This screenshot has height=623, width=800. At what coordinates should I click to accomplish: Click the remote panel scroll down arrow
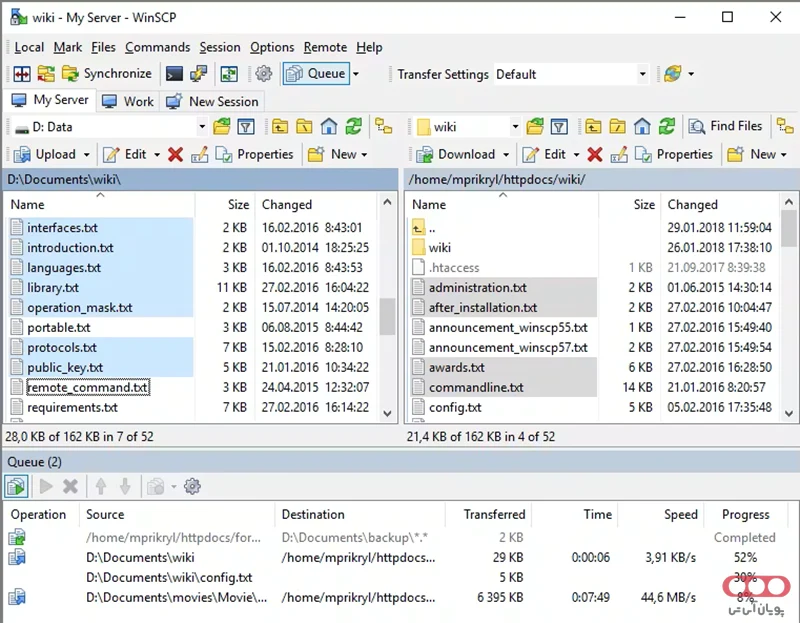(x=789, y=413)
